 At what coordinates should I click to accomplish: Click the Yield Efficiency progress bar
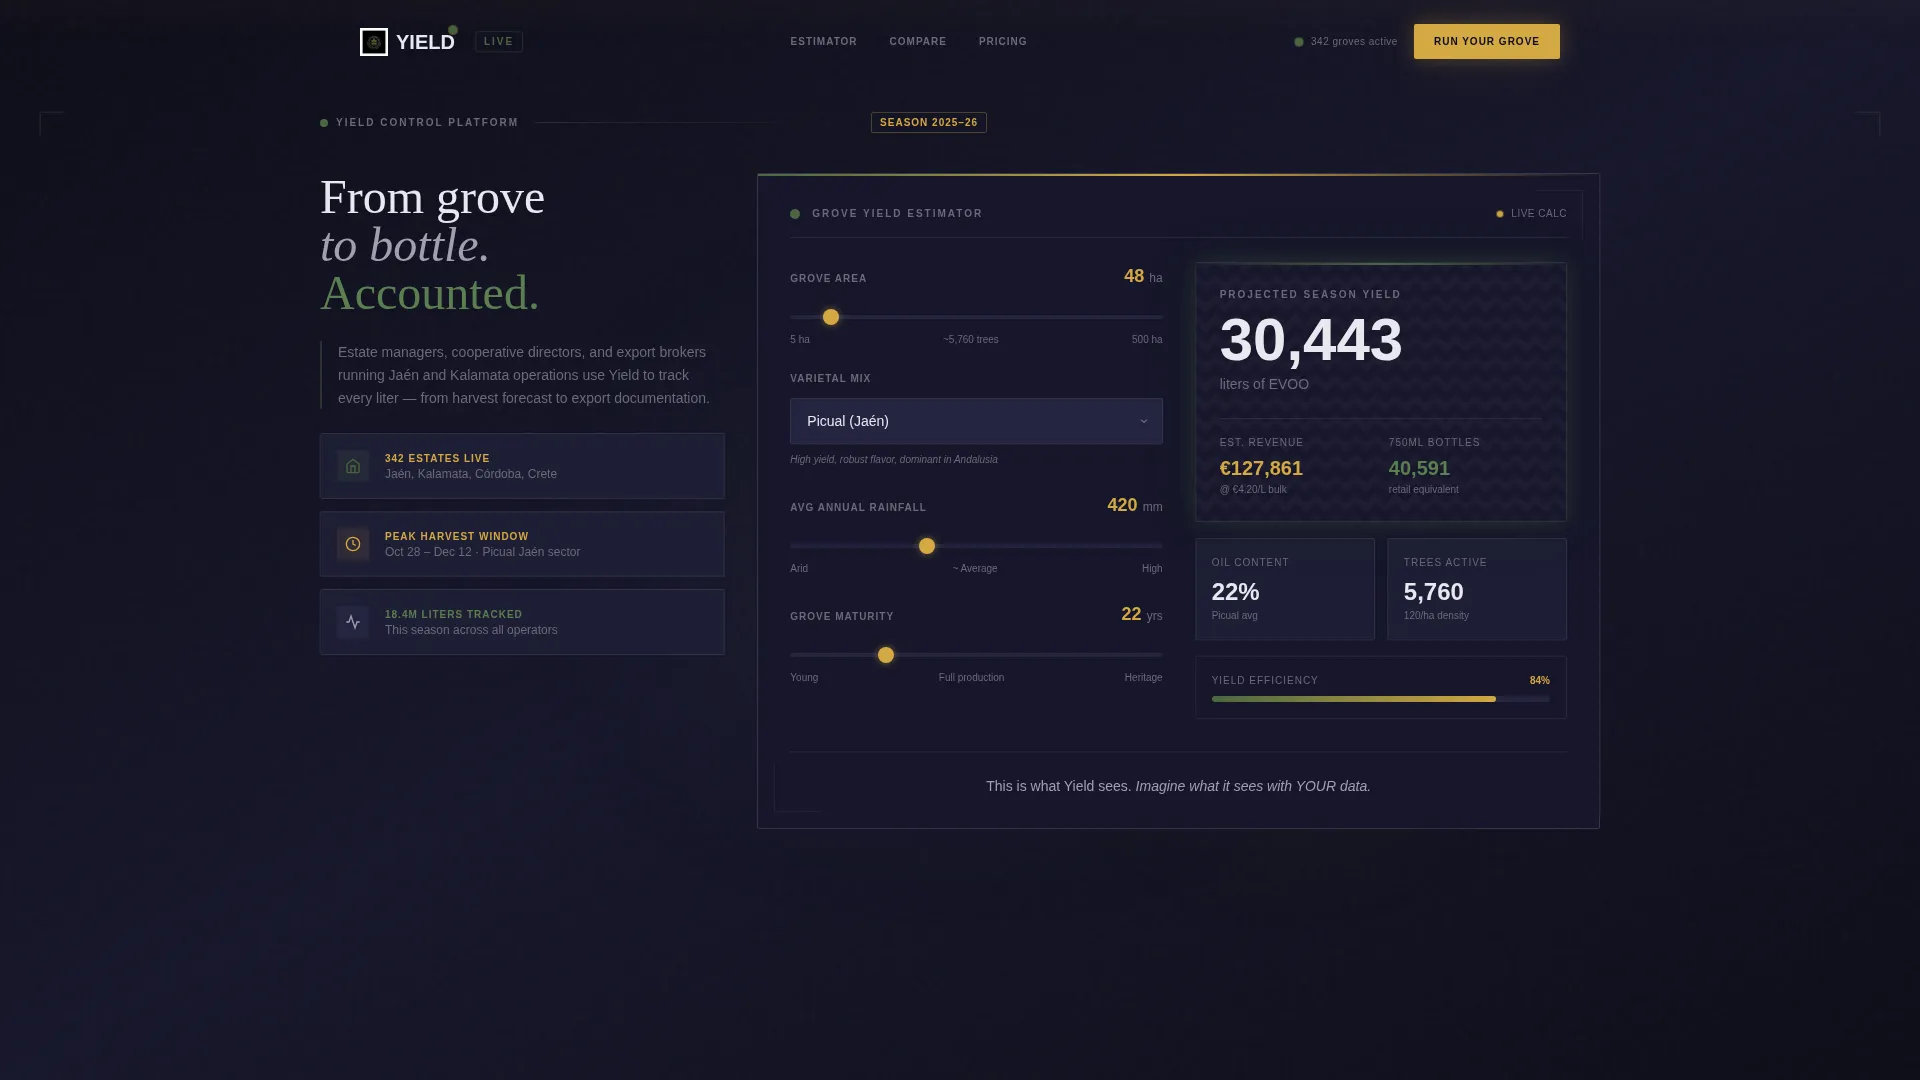[x=1380, y=699]
